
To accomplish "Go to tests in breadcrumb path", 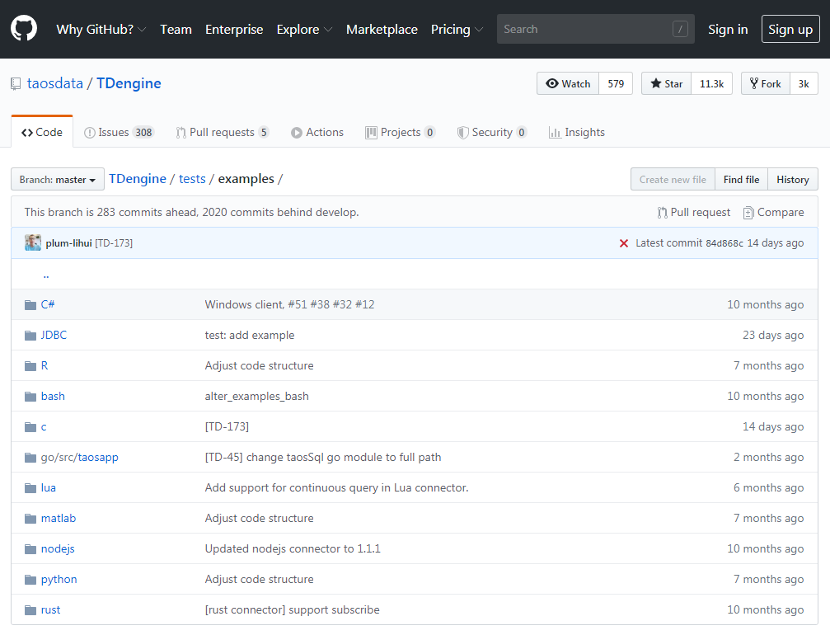I will pos(192,179).
